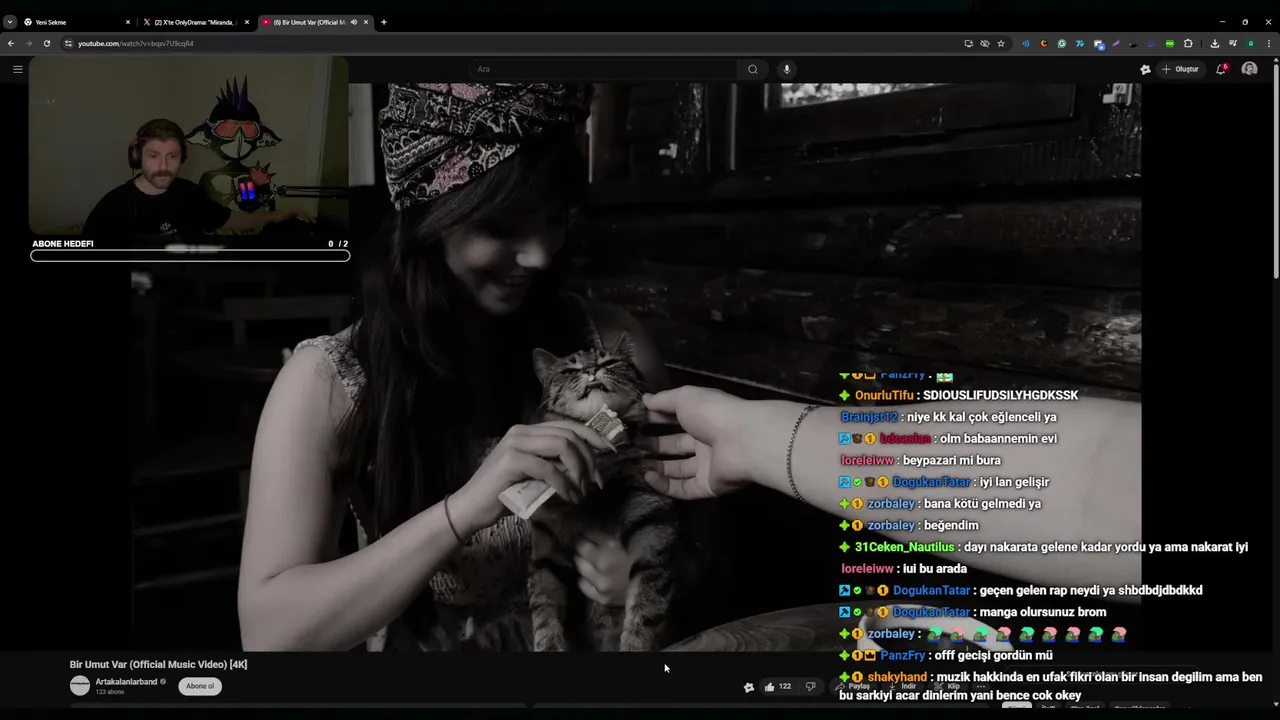Click the youtube.com URL in the address bar
1280x720 pixels.
(x=136, y=43)
